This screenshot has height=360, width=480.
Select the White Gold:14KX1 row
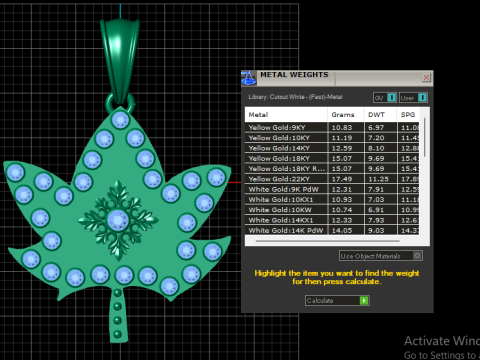[x=332, y=220]
